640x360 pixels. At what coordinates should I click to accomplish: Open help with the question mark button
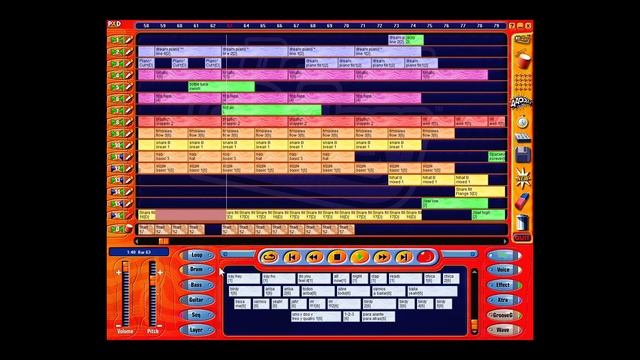[x=511, y=25]
